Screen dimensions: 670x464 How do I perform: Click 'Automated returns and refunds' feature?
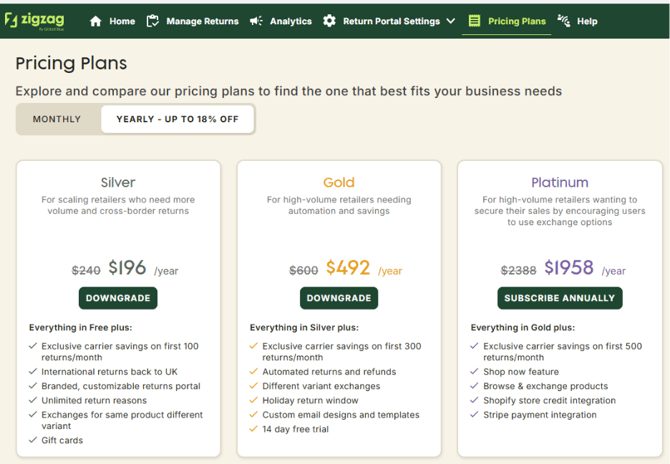[x=329, y=372]
